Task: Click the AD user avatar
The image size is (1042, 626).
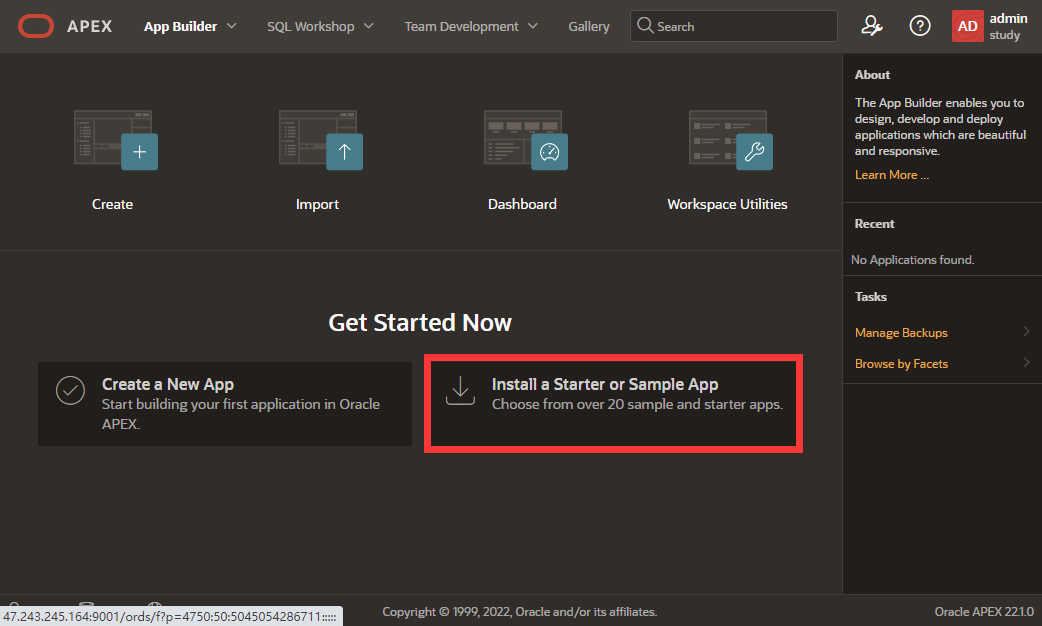Action: 967,26
